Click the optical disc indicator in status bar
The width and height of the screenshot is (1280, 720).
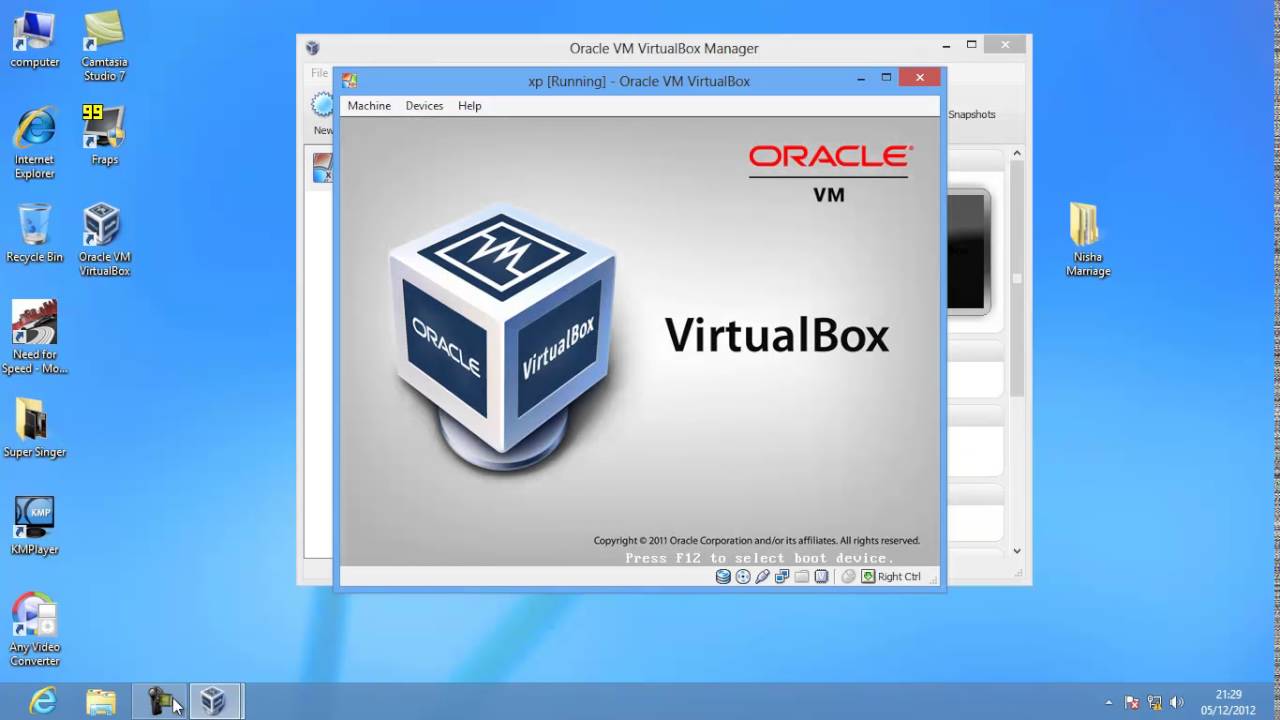tap(743, 576)
